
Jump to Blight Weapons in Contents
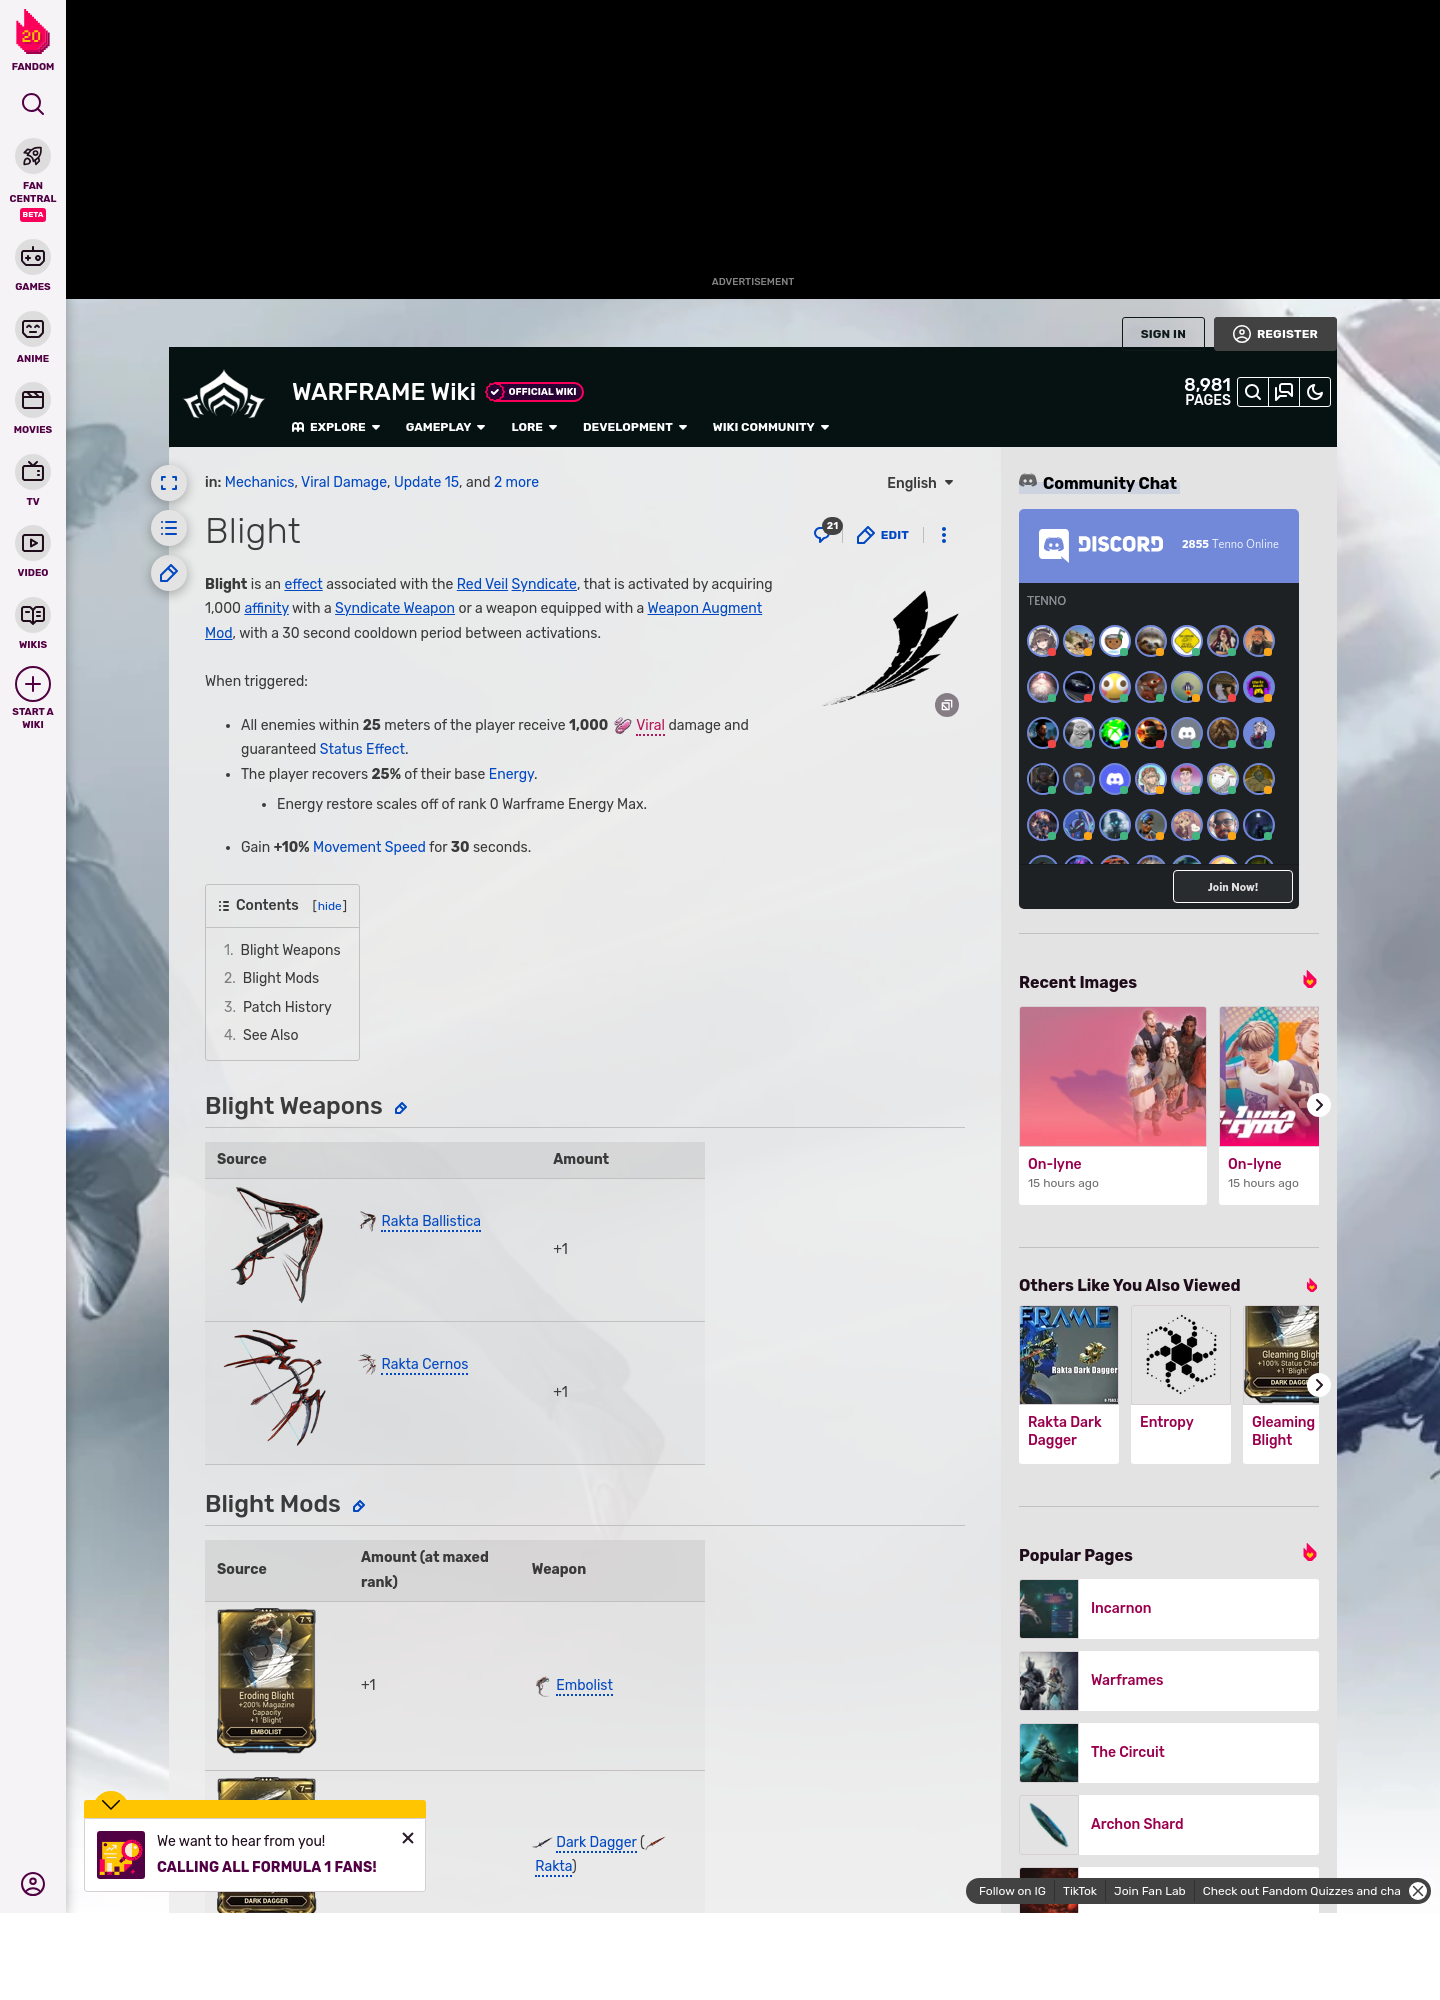[290, 950]
